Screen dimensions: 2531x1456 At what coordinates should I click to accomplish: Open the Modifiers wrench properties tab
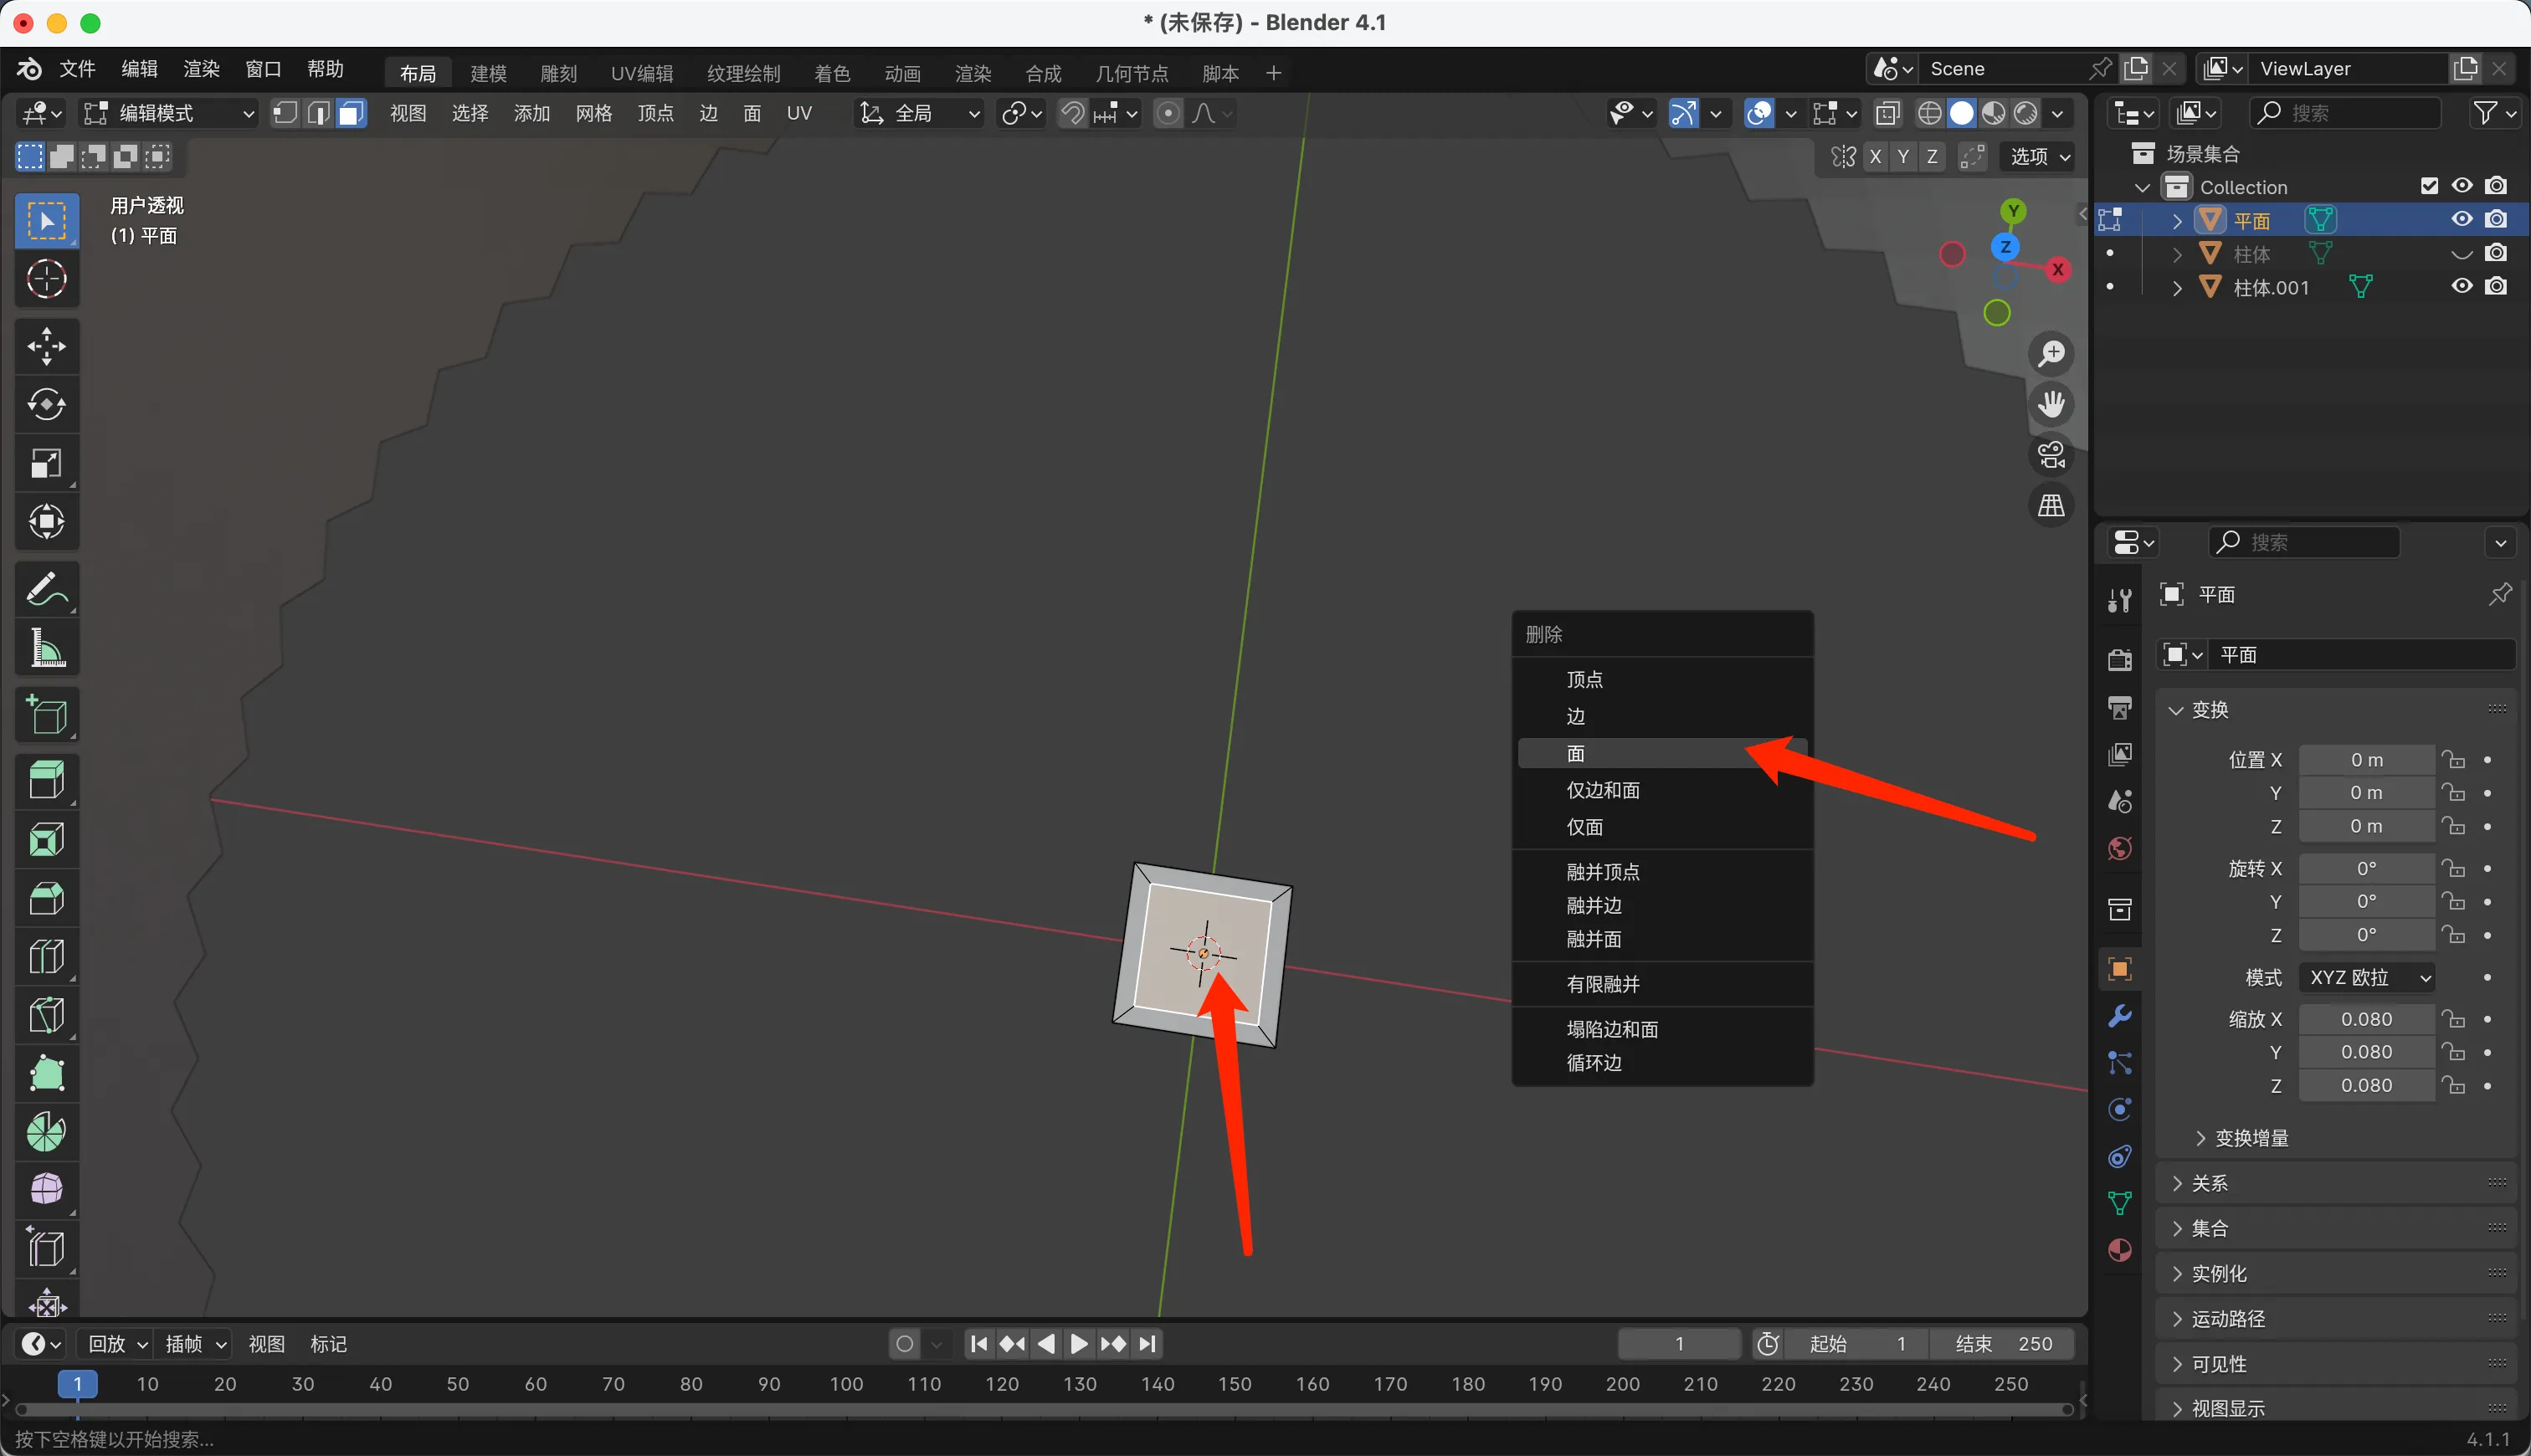(2119, 1016)
